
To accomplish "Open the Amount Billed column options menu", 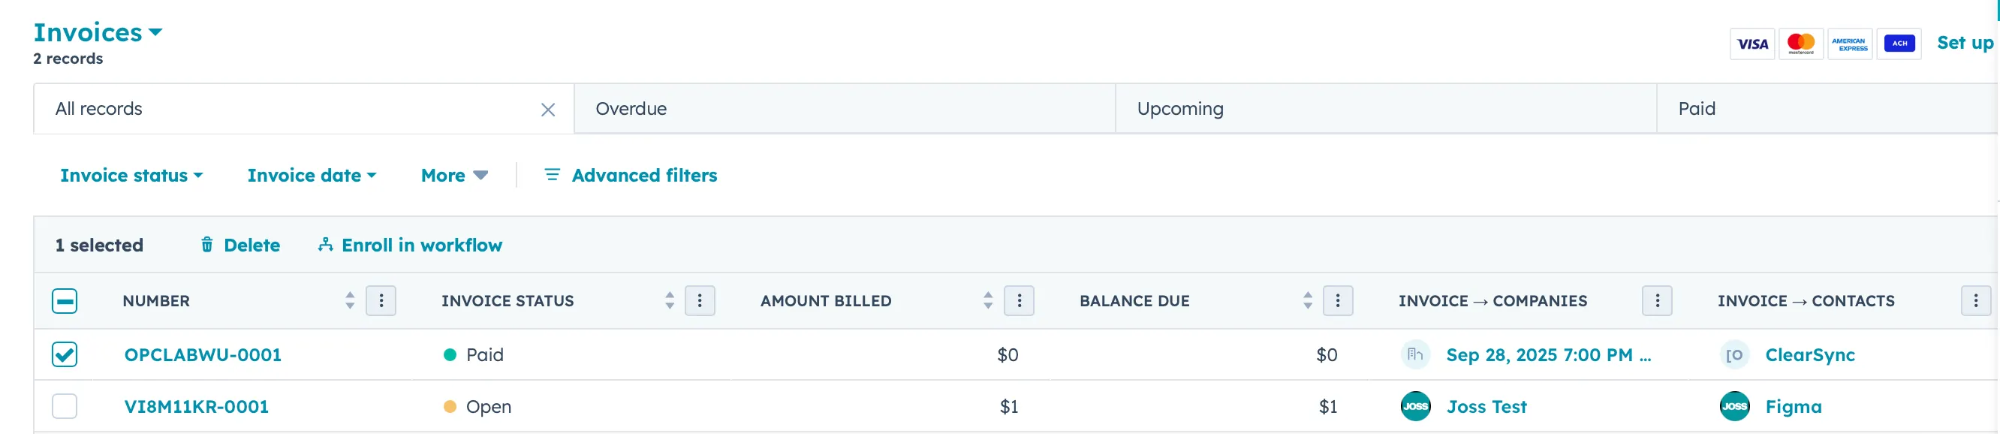I will tap(1019, 301).
